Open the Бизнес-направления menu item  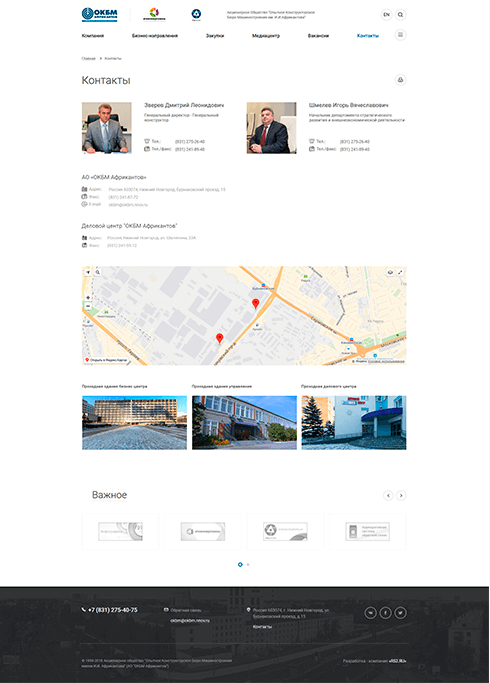coord(155,36)
